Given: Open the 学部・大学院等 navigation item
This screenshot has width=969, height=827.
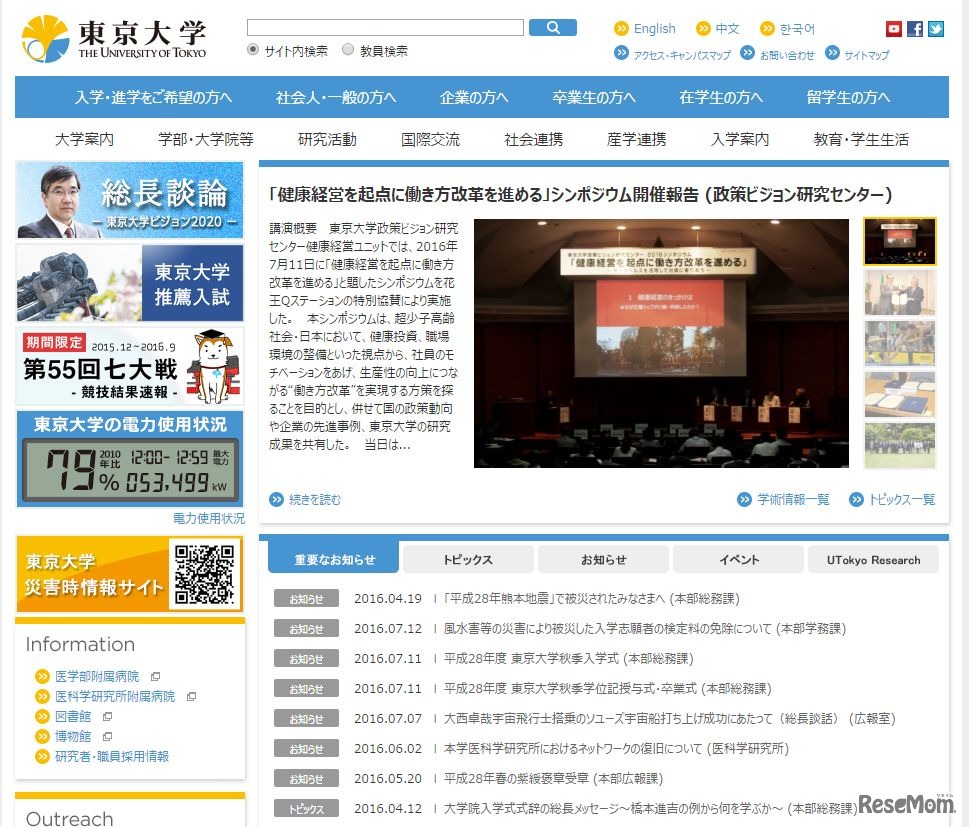Looking at the screenshot, I should pos(206,140).
